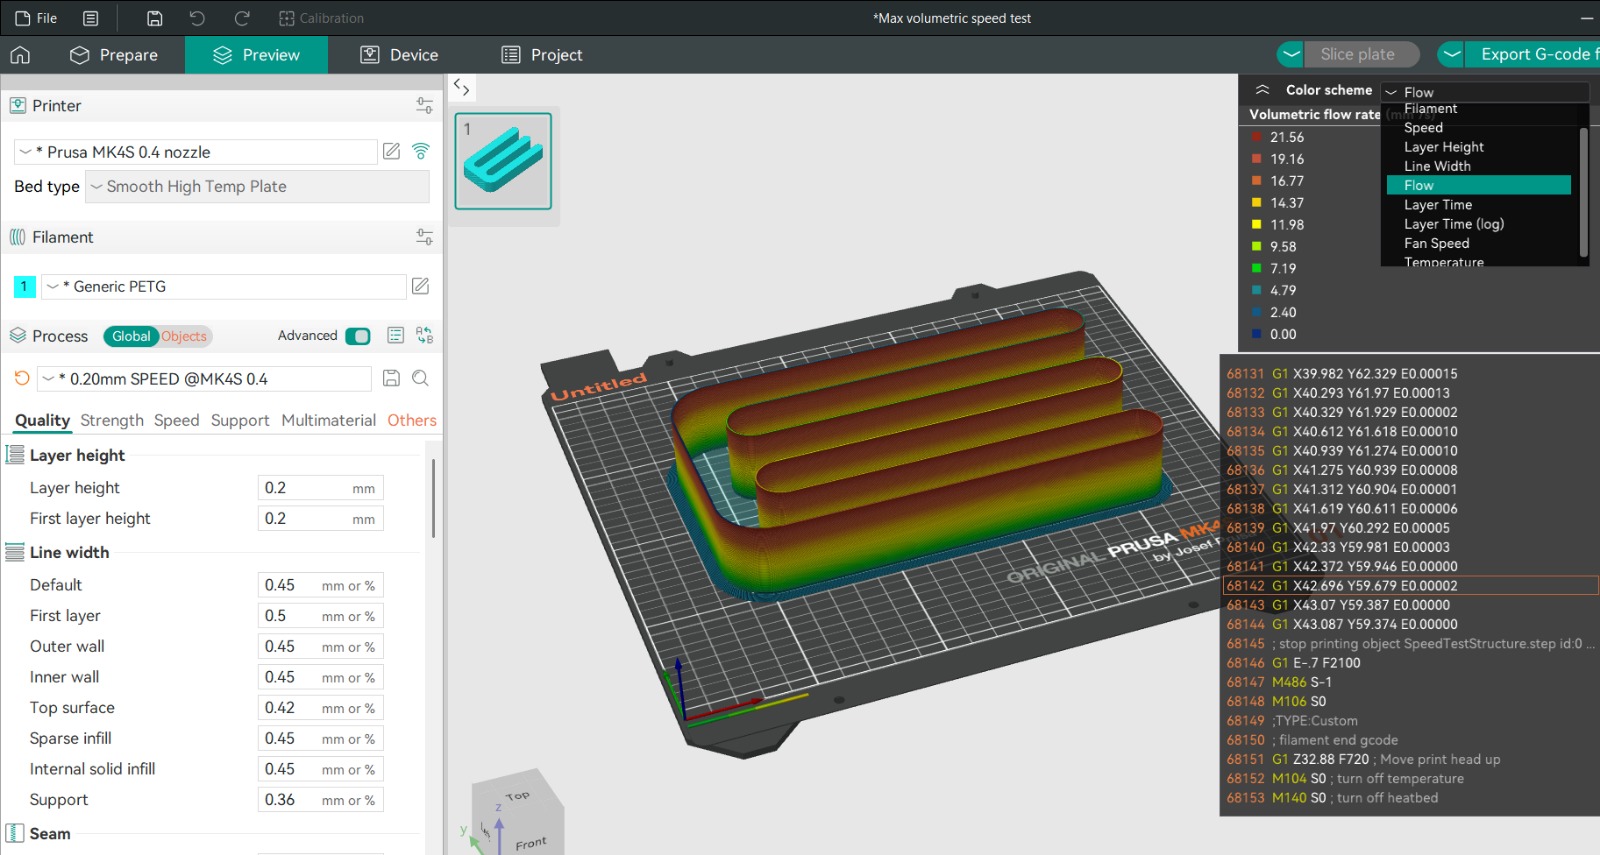Click the Export G-code file button
This screenshot has height=855, width=1600.
tap(1533, 54)
